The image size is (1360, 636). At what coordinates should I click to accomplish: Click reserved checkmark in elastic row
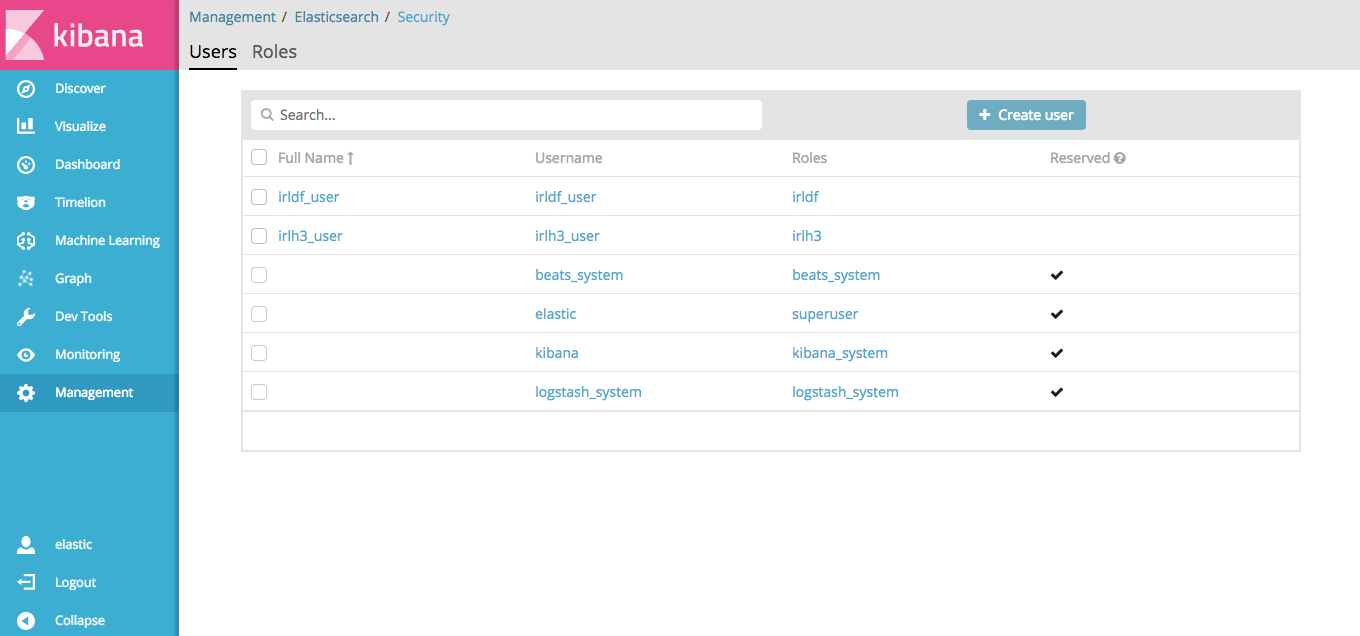(x=1057, y=314)
